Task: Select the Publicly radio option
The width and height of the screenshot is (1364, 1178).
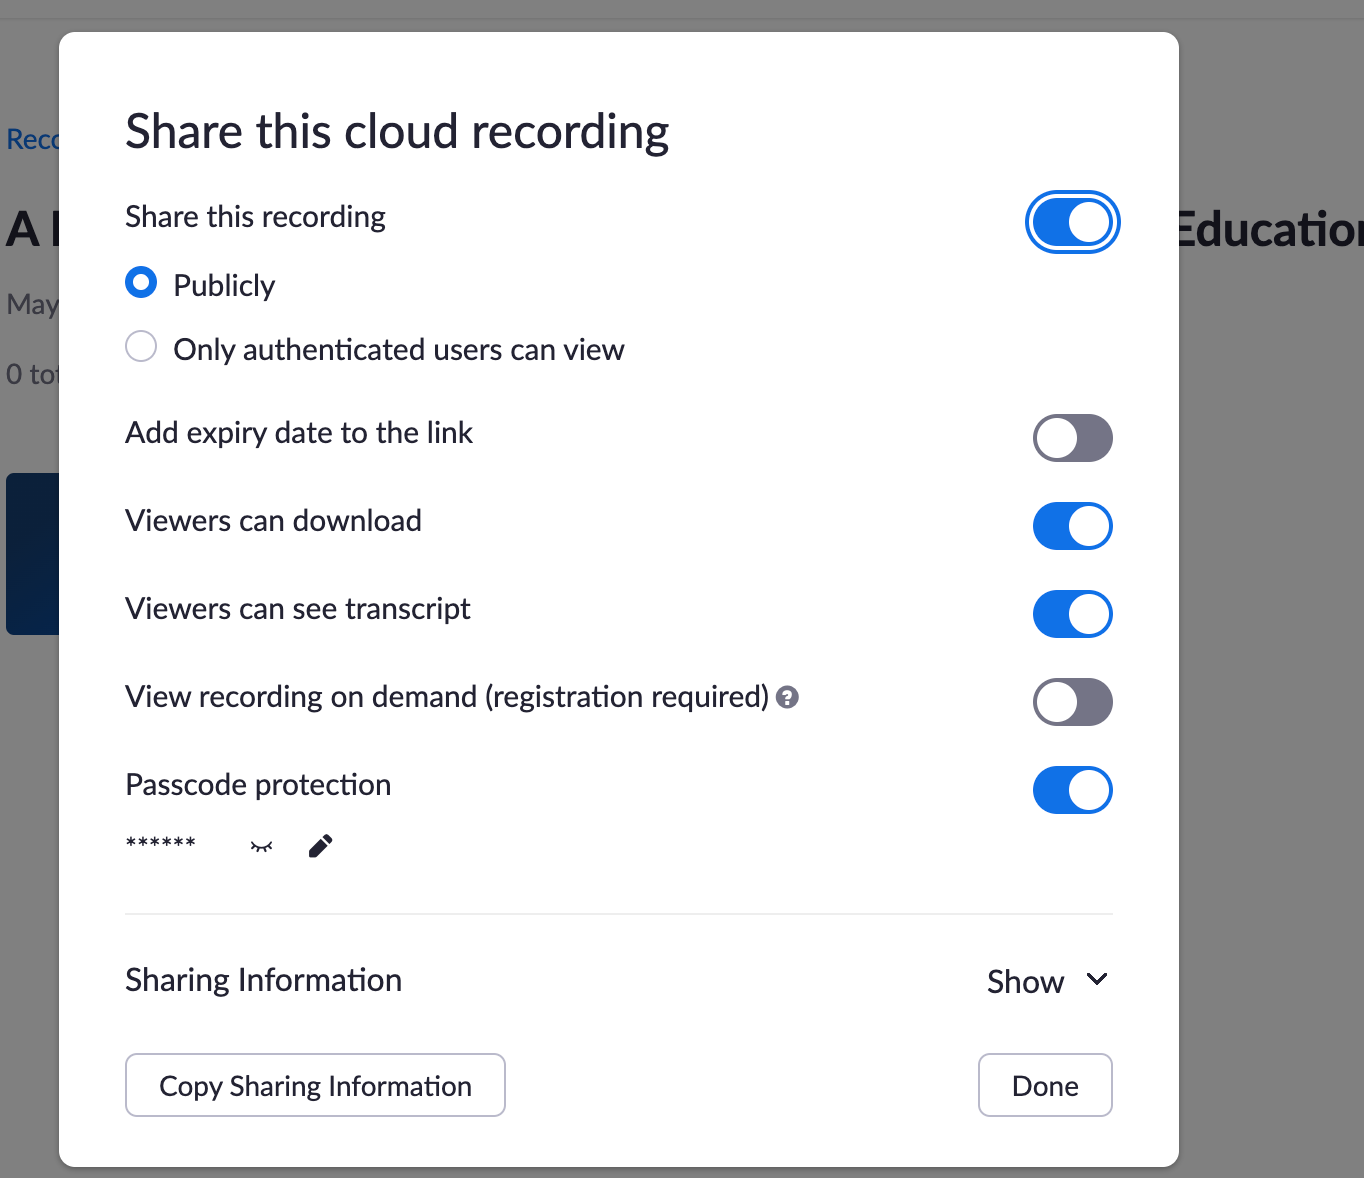Action: (x=141, y=283)
